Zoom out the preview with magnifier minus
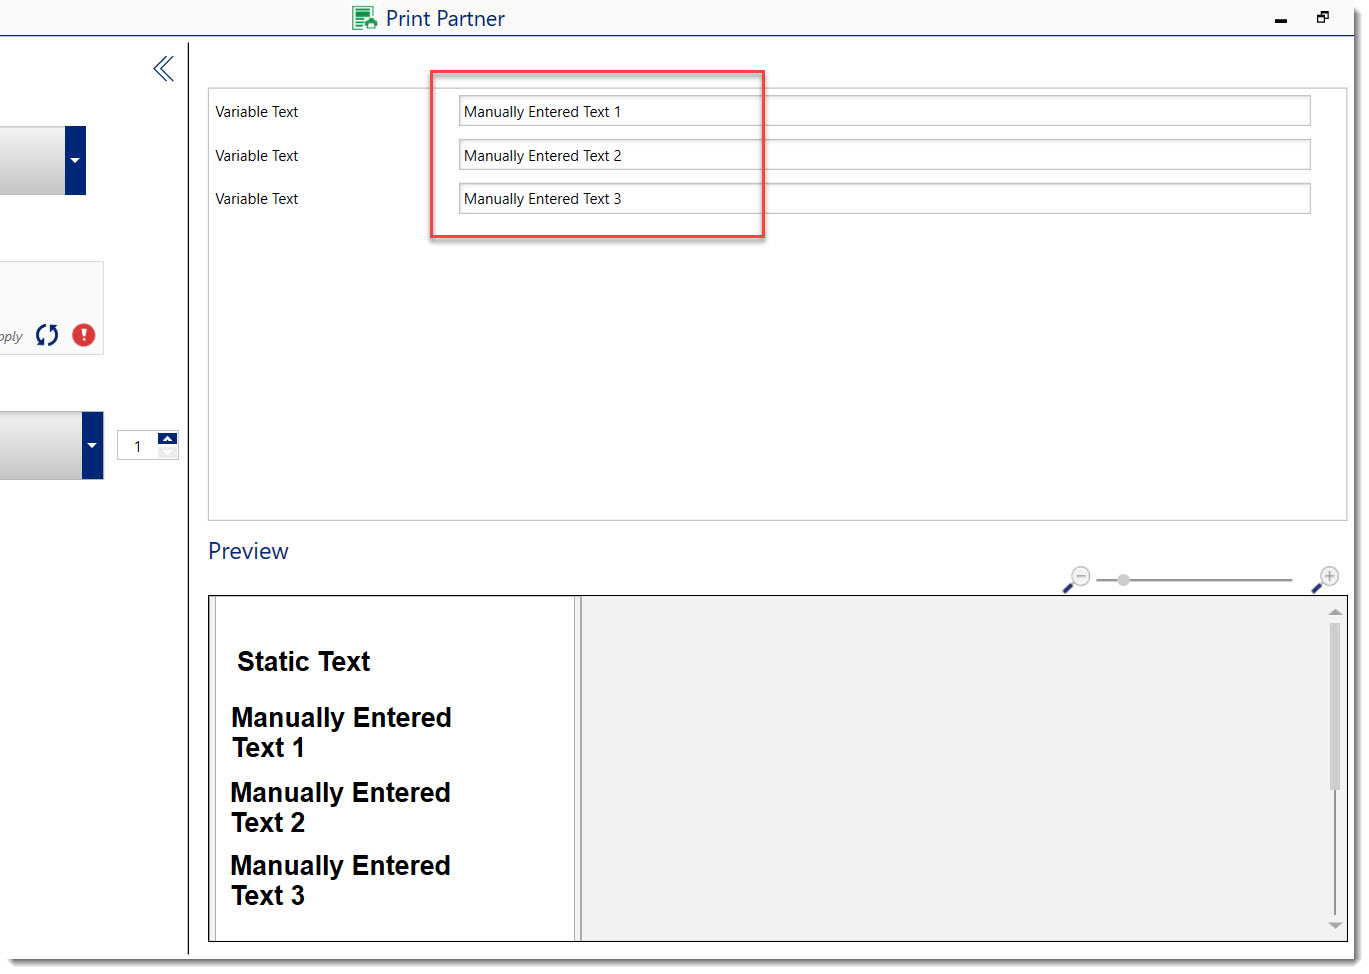1369x974 pixels. 1077,579
